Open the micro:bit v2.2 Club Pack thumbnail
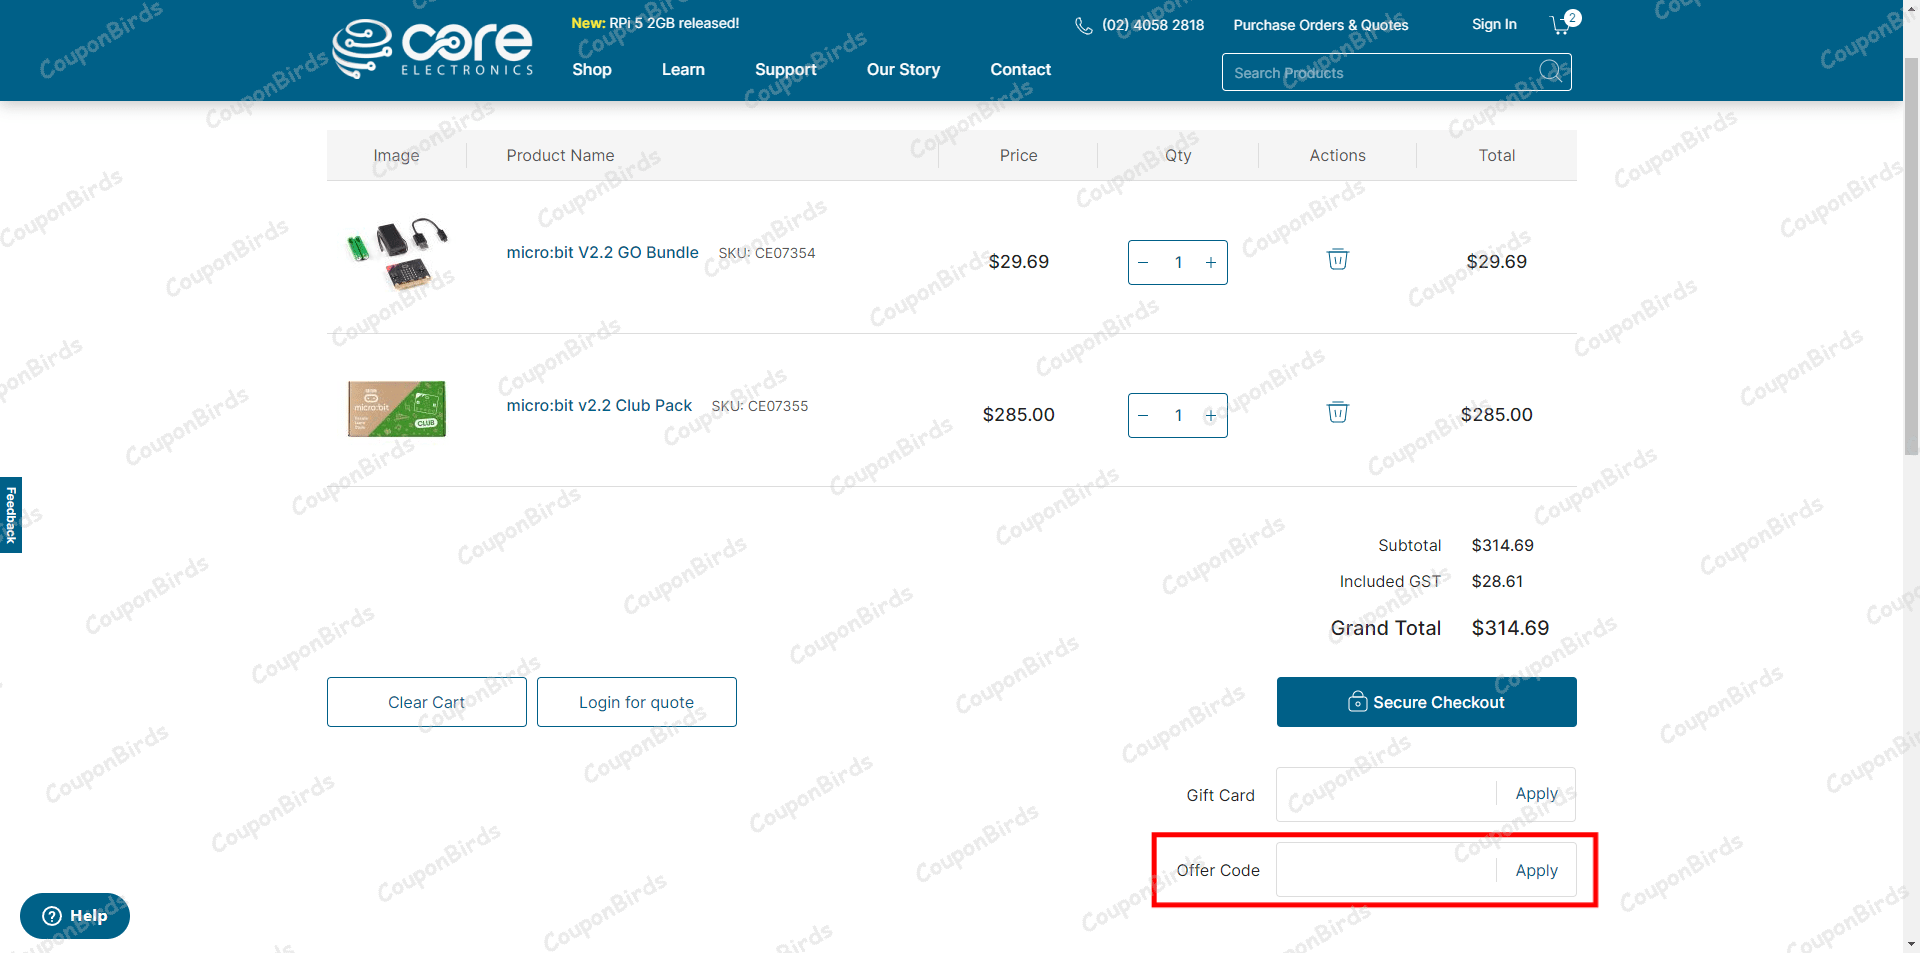1920x953 pixels. [x=397, y=409]
